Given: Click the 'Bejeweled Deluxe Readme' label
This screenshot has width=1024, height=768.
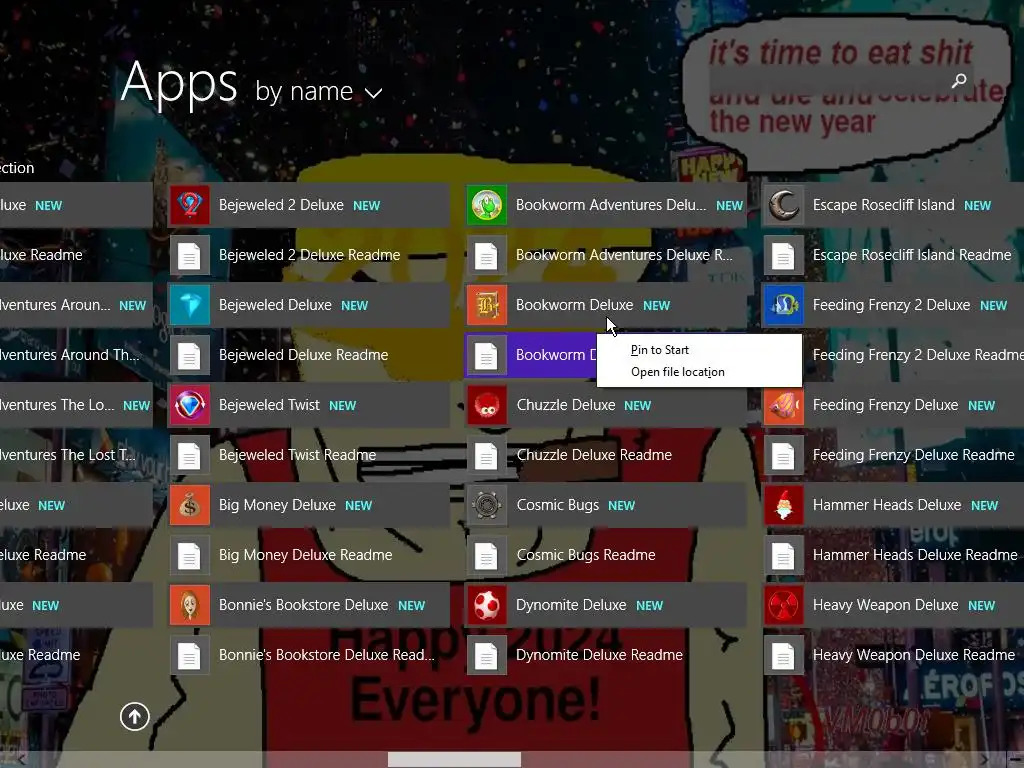Looking at the screenshot, I should 303,355.
